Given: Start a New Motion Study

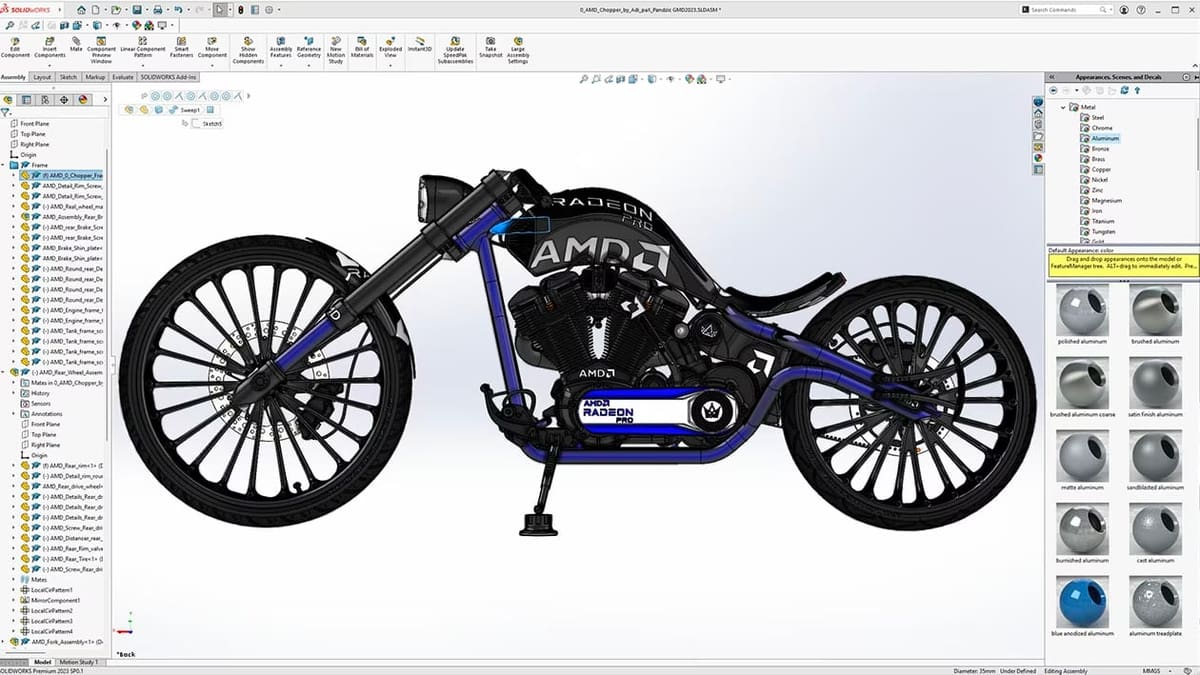Looking at the screenshot, I should coord(336,50).
